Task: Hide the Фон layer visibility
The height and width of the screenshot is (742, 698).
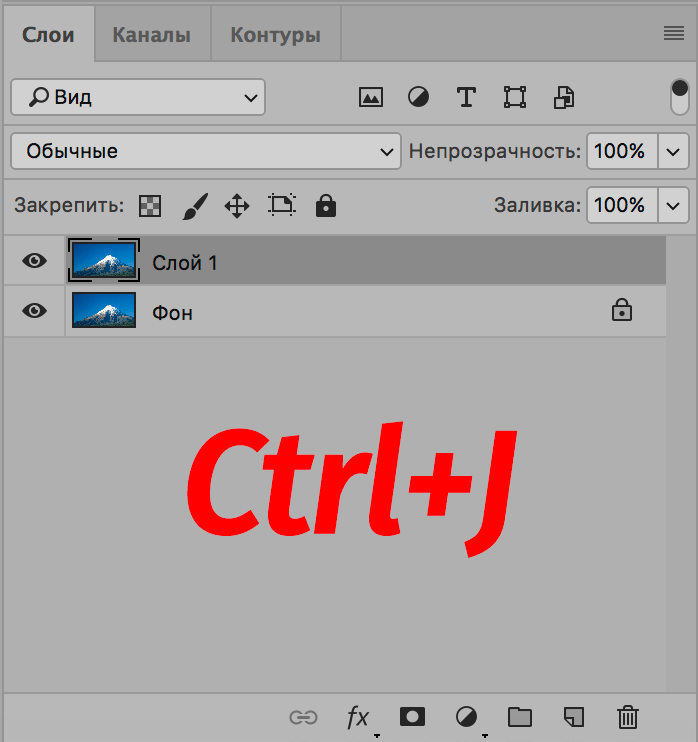Action: point(35,311)
